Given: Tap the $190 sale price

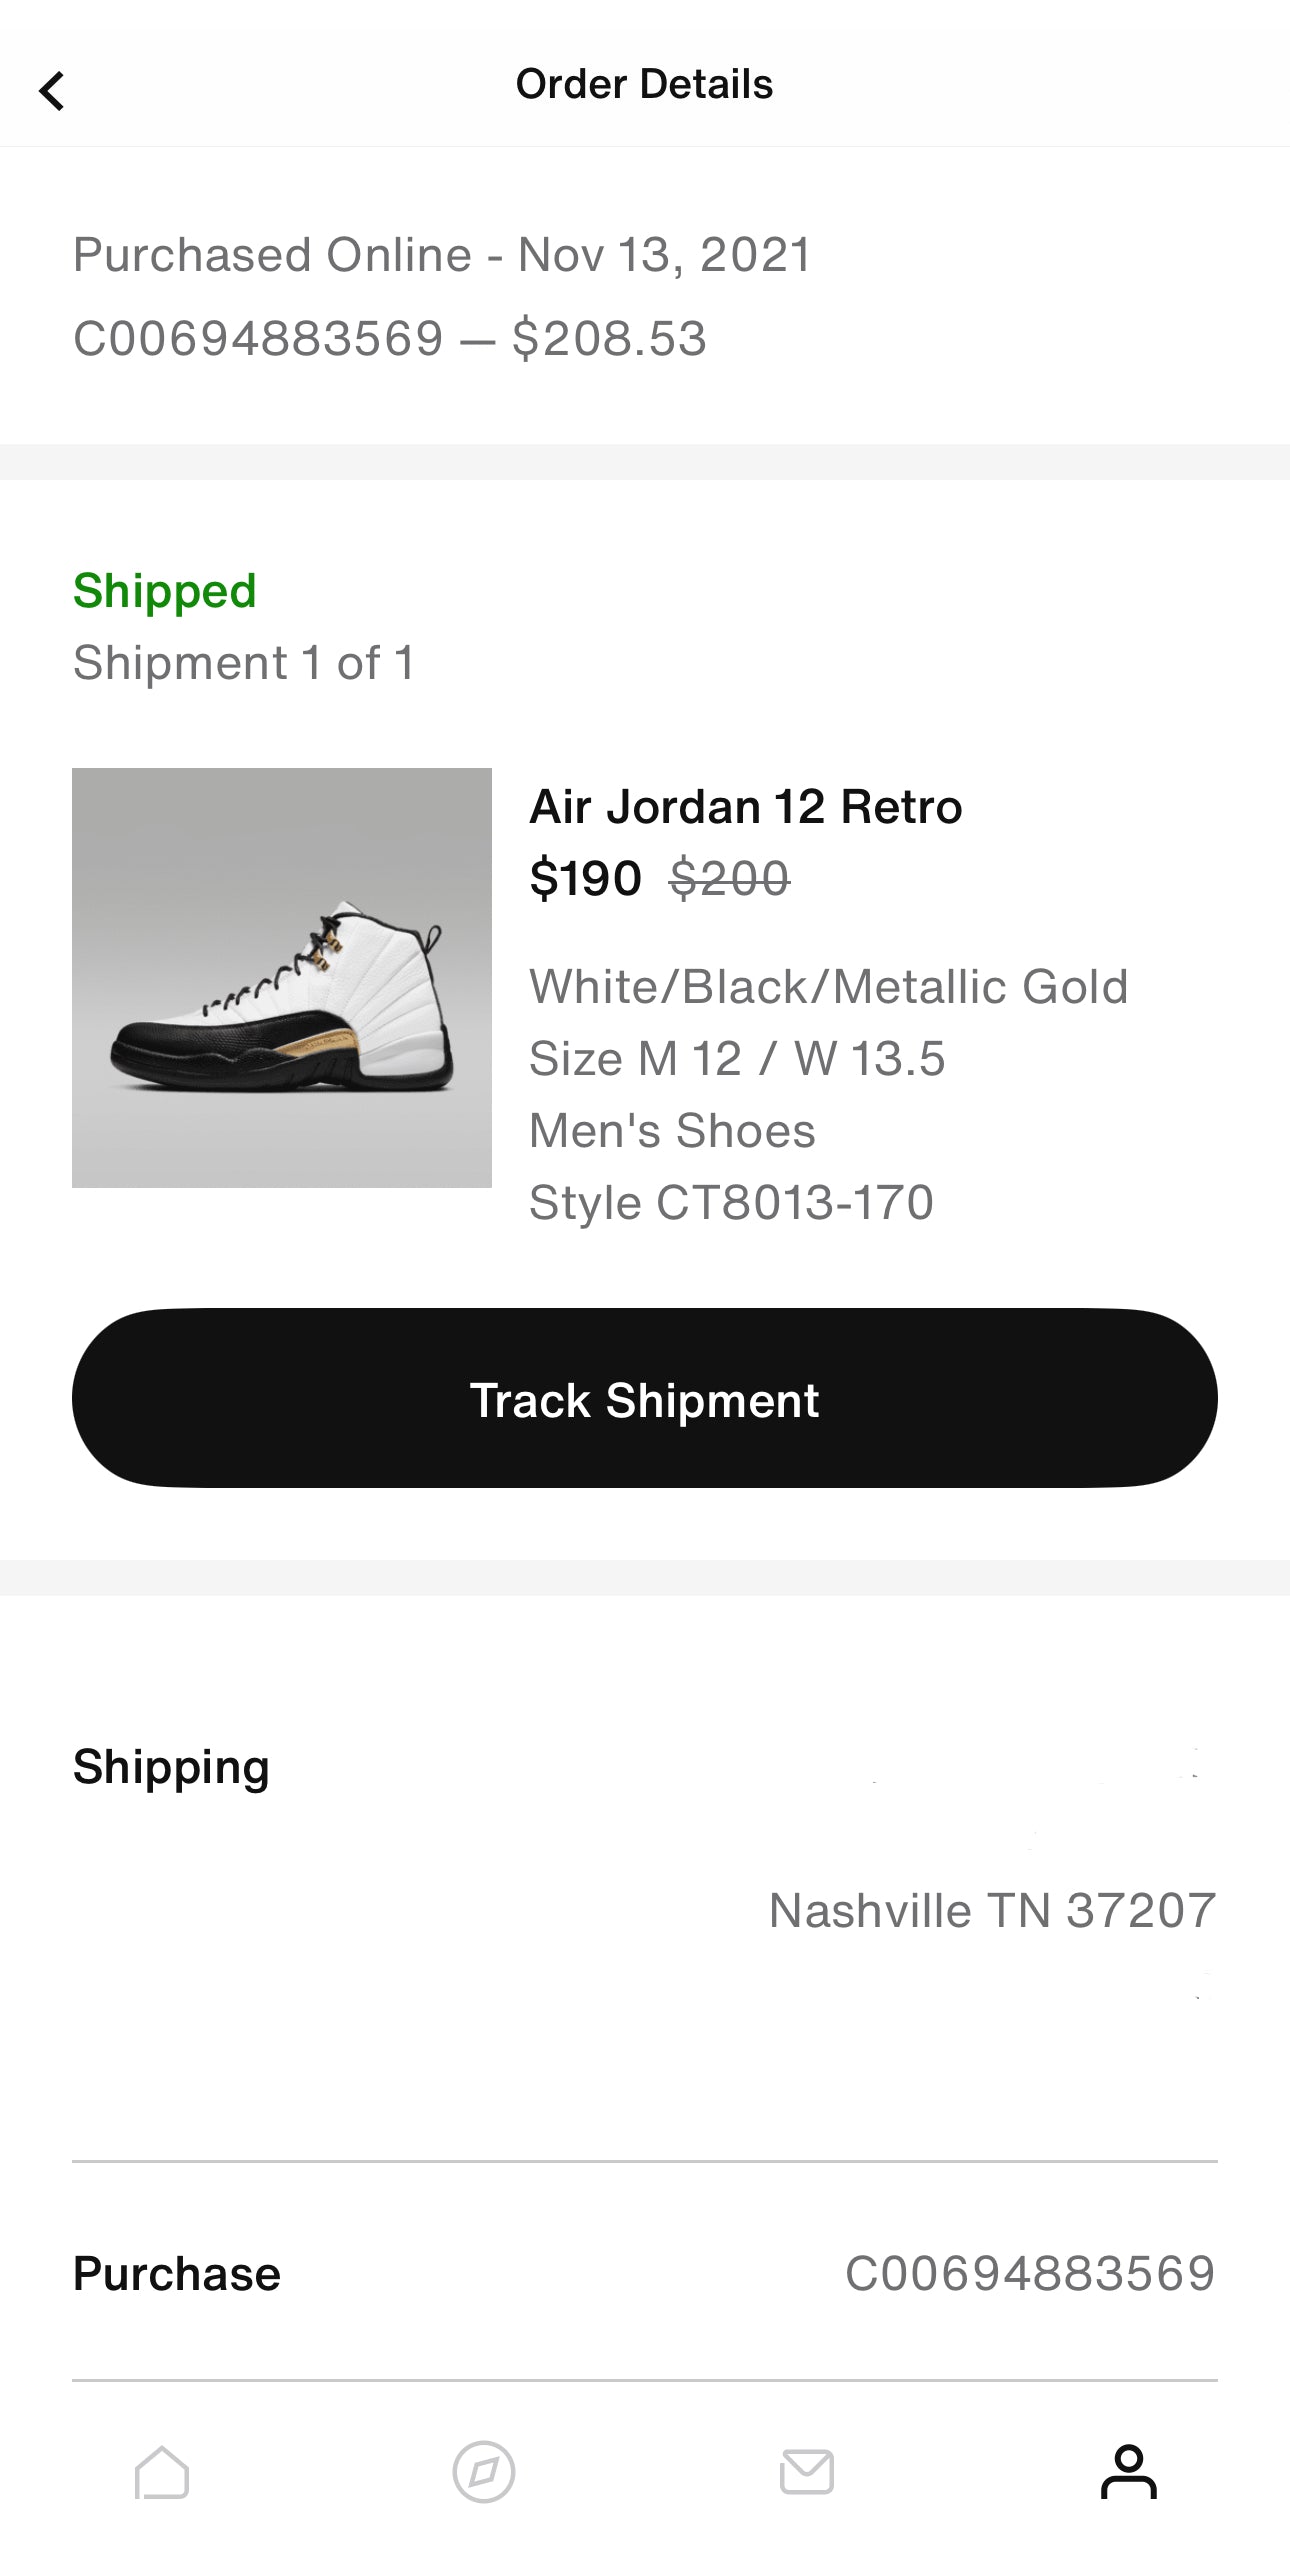Looking at the screenshot, I should pos(585,879).
